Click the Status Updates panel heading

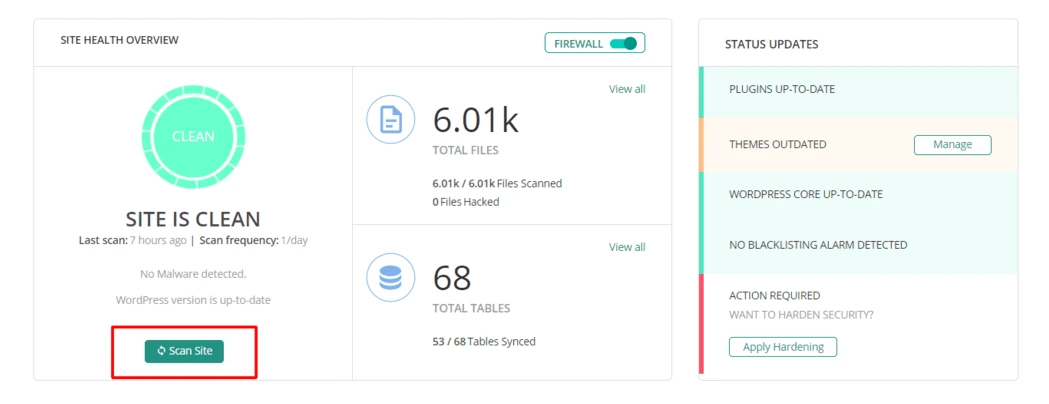point(771,45)
